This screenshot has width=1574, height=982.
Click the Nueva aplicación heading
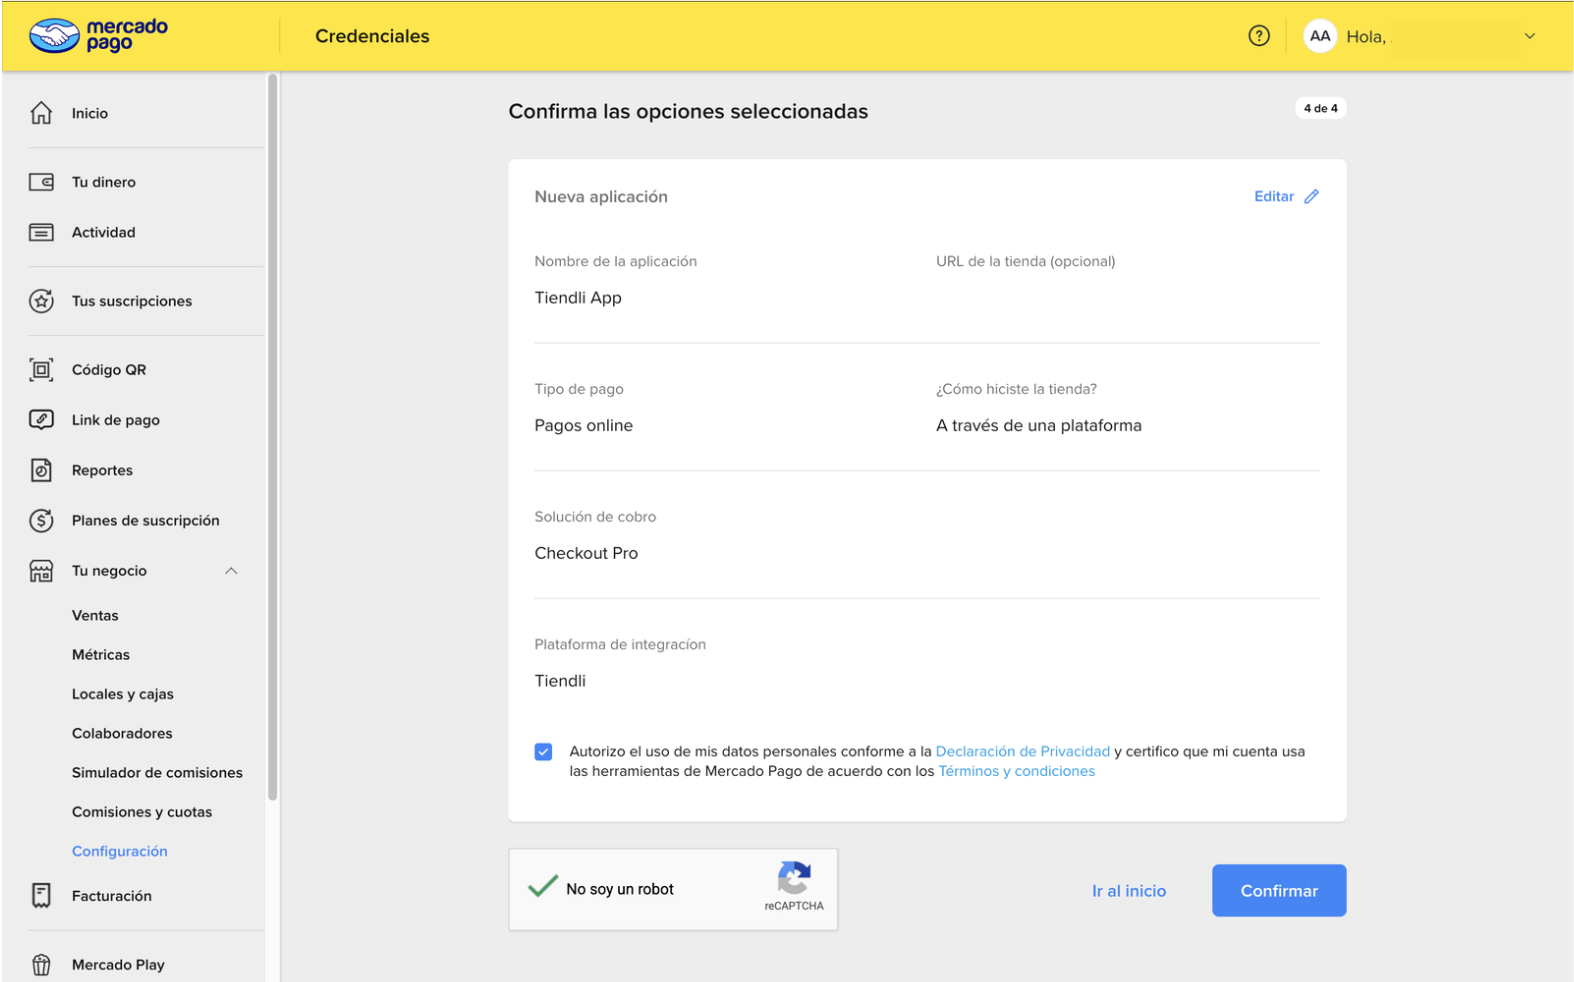(x=601, y=197)
